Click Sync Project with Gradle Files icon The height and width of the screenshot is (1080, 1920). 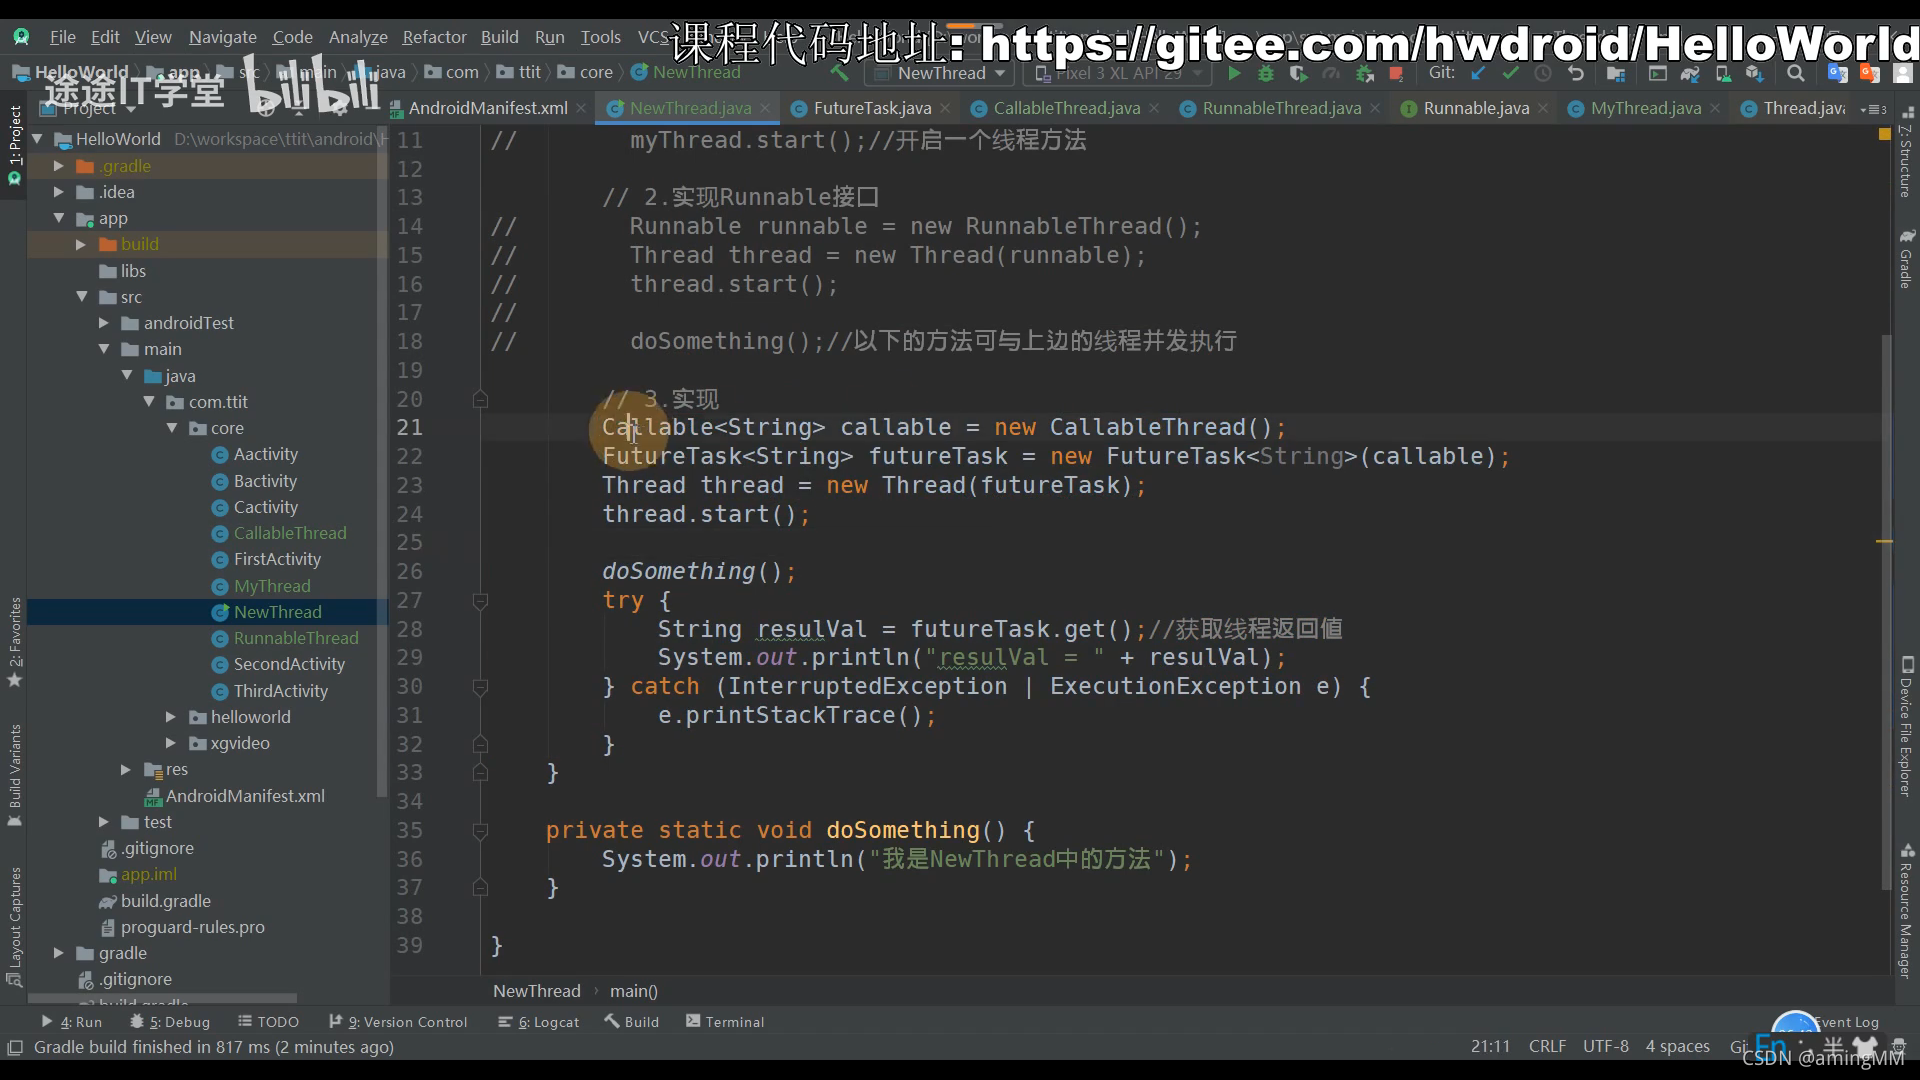[x=1690, y=73]
